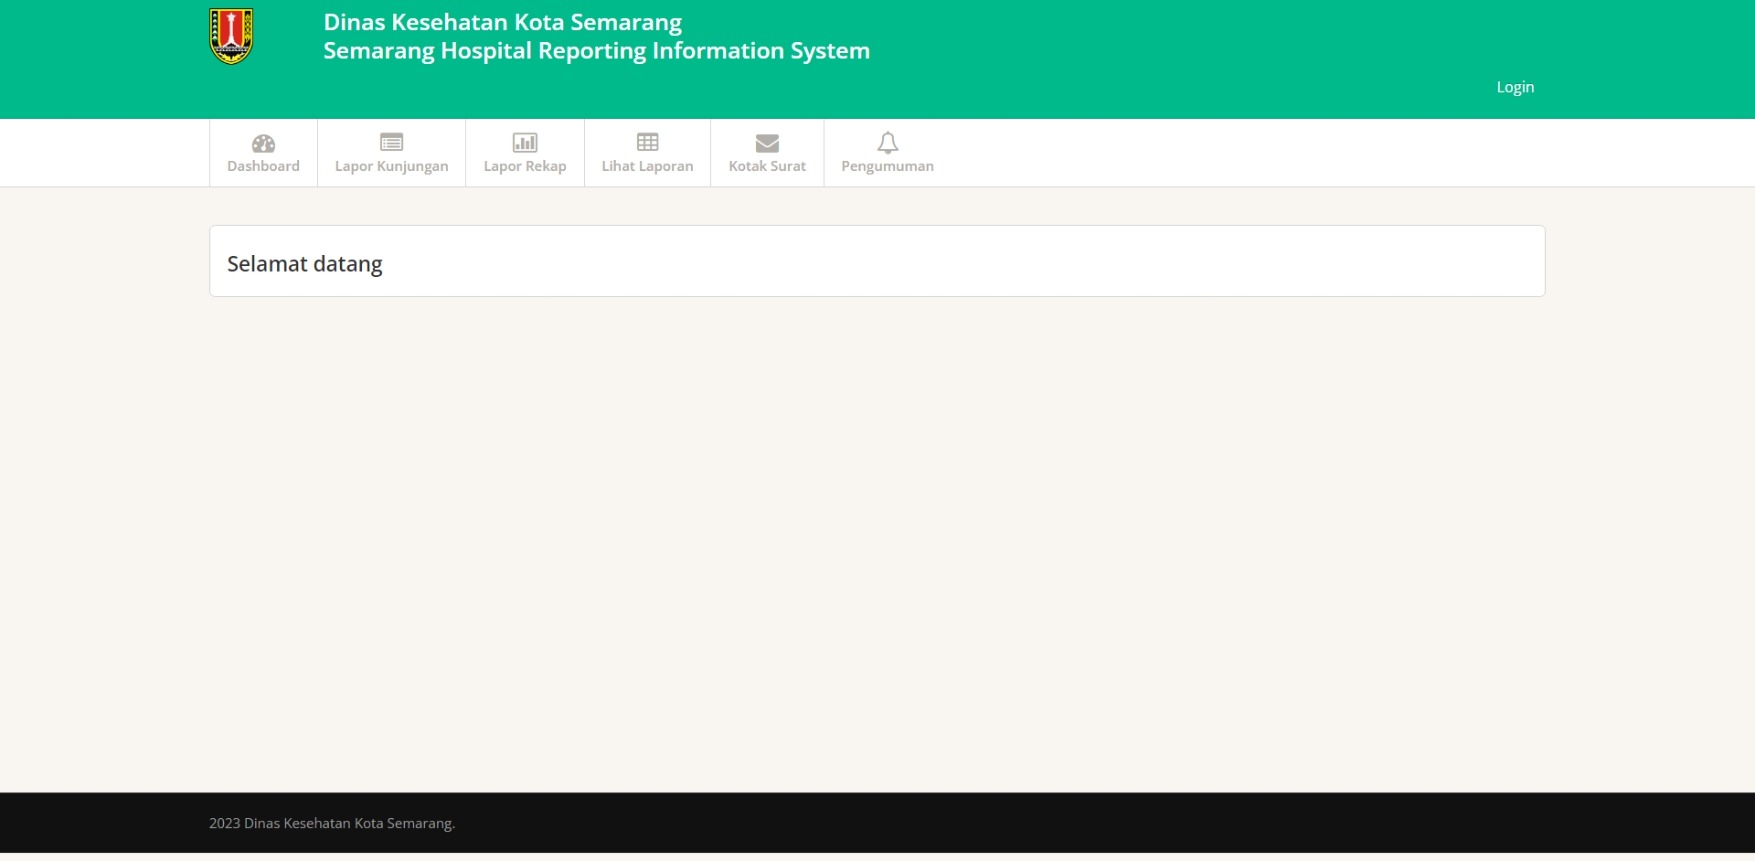Click the Pengumuman bell icon

pos(887,142)
